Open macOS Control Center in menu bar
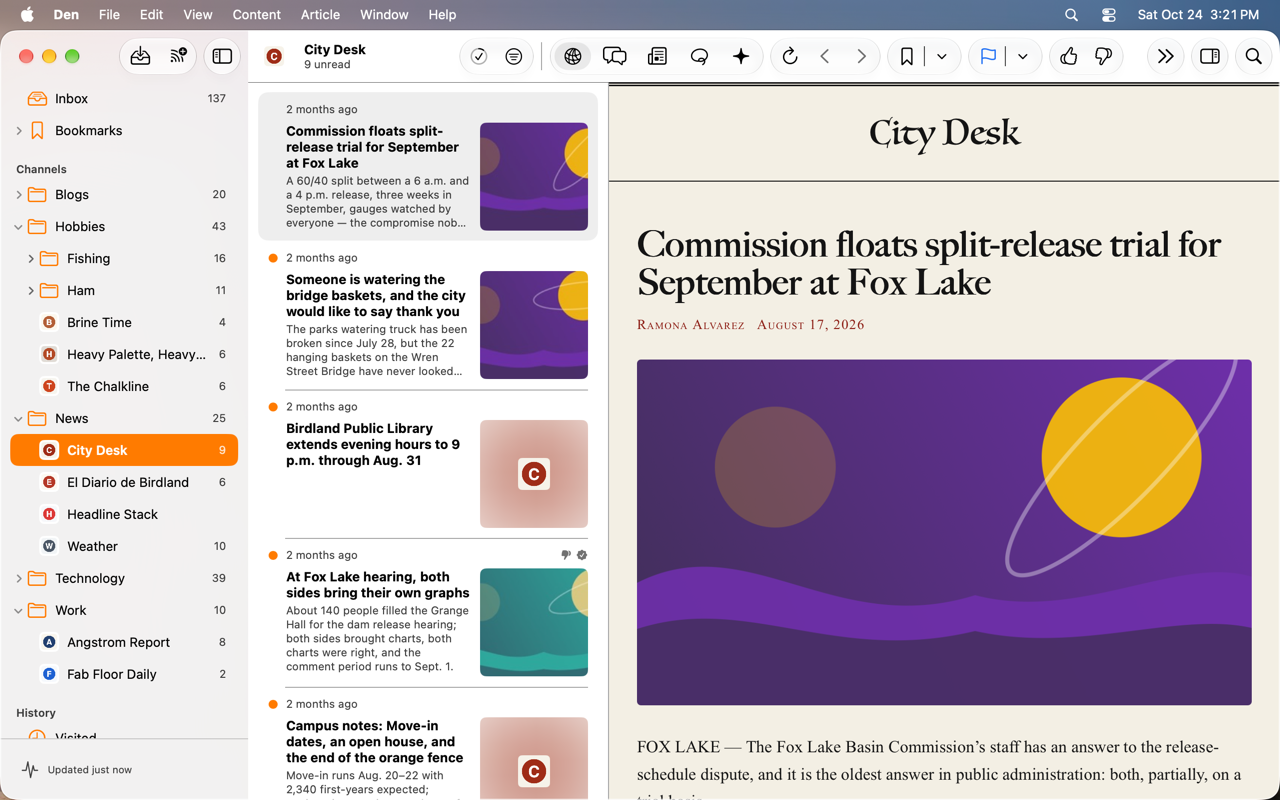This screenshot has height=800, width=1280. [1108, 15]
